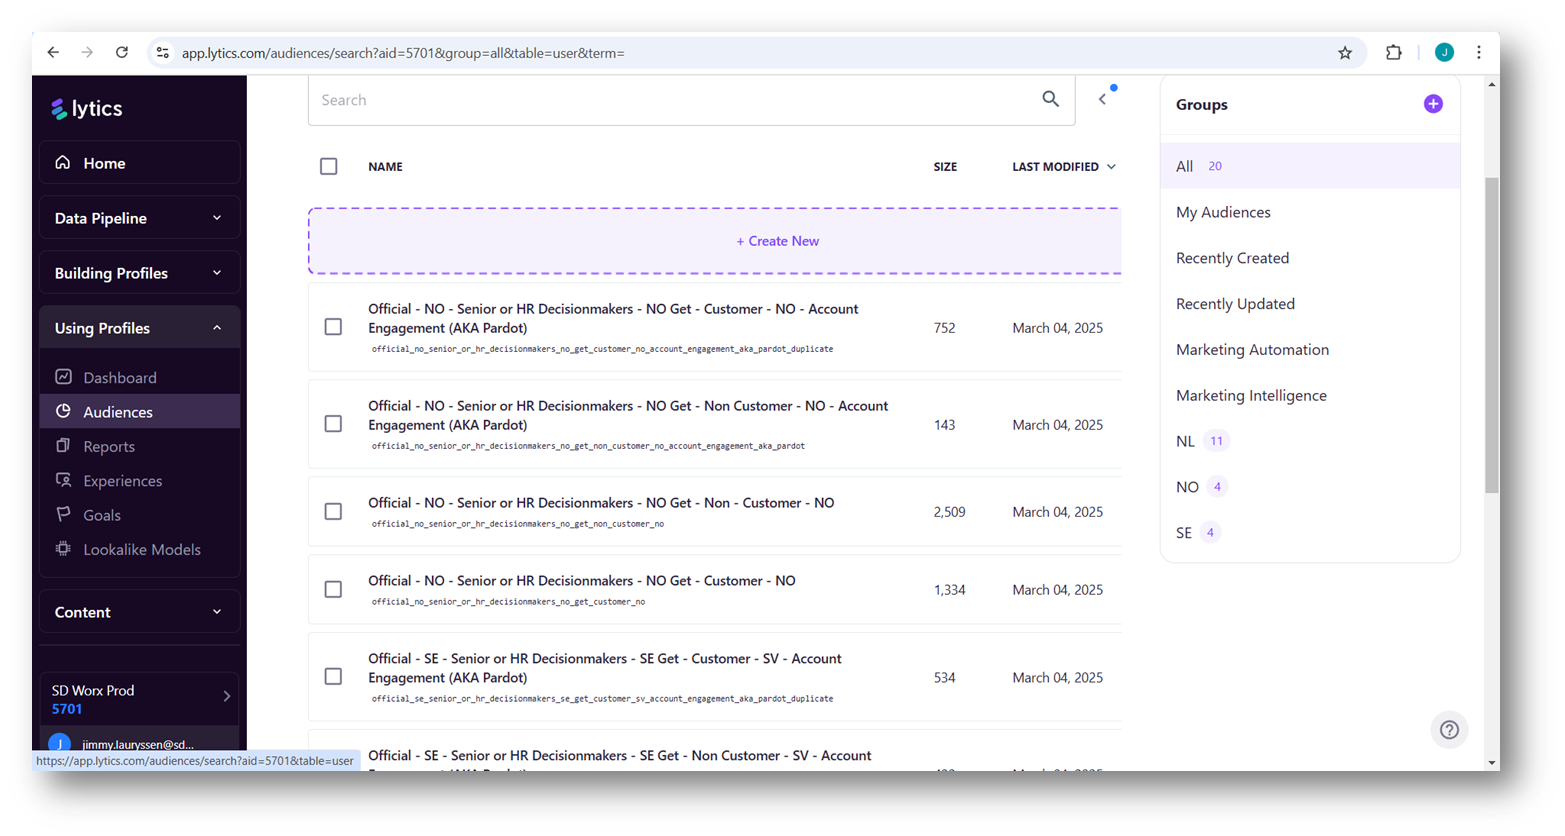Image resolution: width=1565 pixels, height=836 pixels.
Task: Open NO Get Non Customer Account Engagement audience
Action: 628,415
